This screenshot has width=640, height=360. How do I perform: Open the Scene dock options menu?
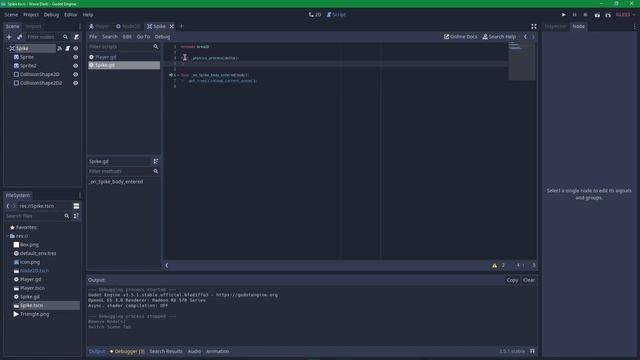[80, 26]
